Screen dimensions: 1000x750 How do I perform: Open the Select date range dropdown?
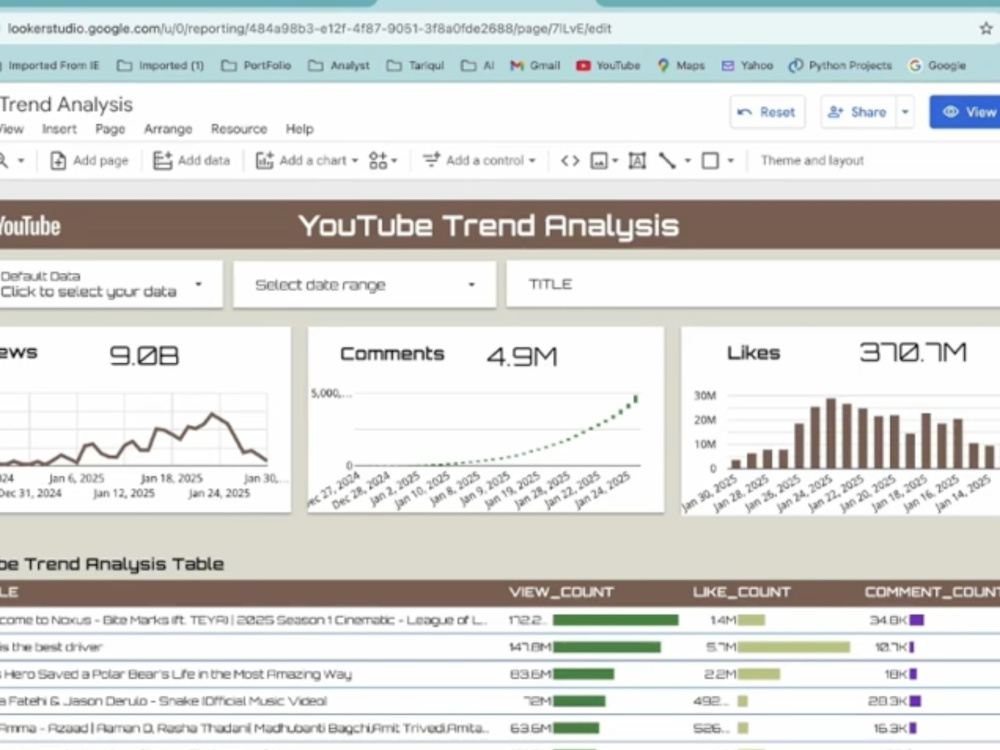[365, 284]
